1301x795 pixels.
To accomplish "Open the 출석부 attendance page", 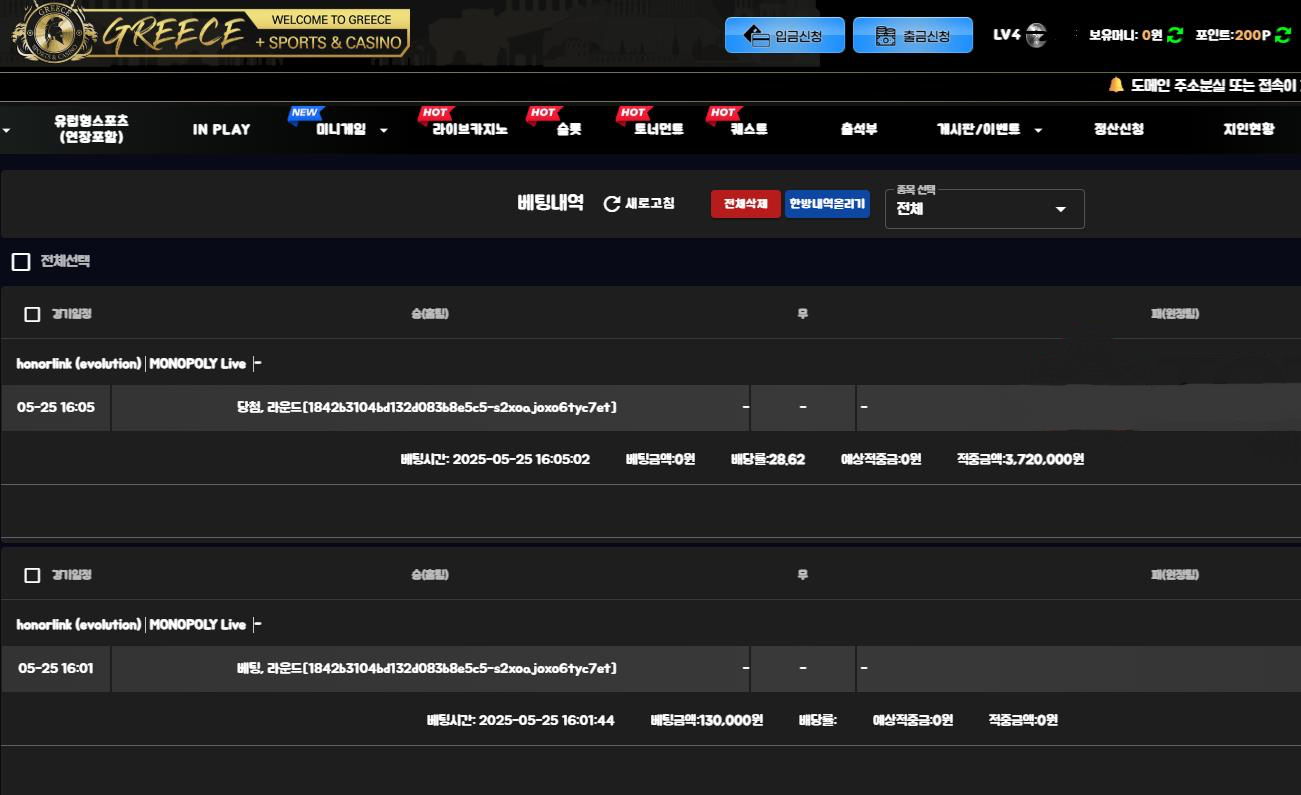I will click(x=859, y=129).
